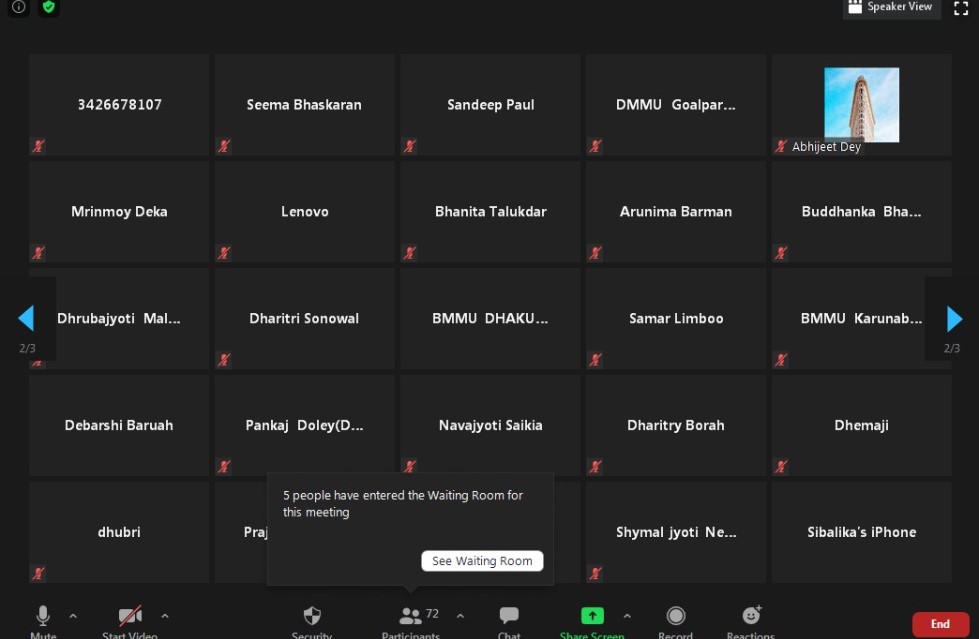Screen dimensions: 979x639
Task: Click Navajyoti Saikia's name
Action: [x=491, y=425]
